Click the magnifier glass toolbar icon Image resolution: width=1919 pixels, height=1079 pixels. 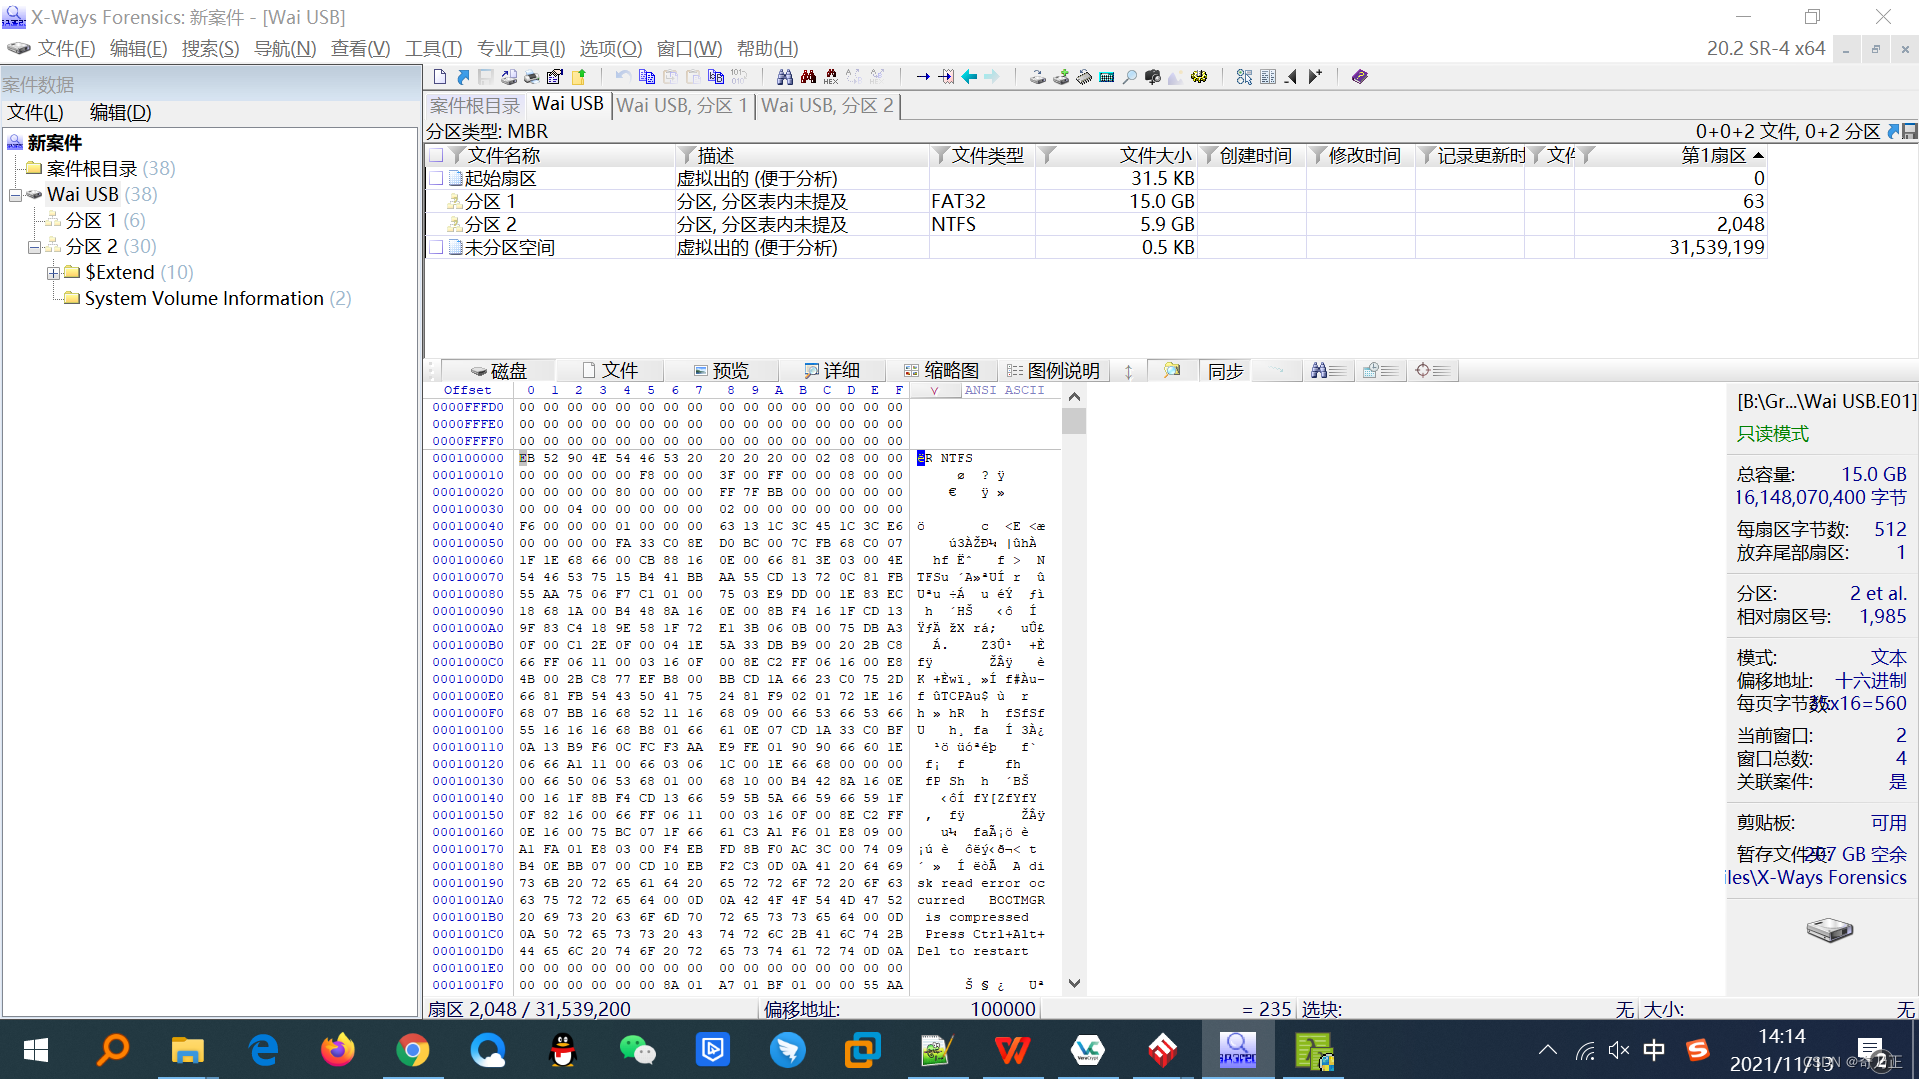coord(1130,76)
